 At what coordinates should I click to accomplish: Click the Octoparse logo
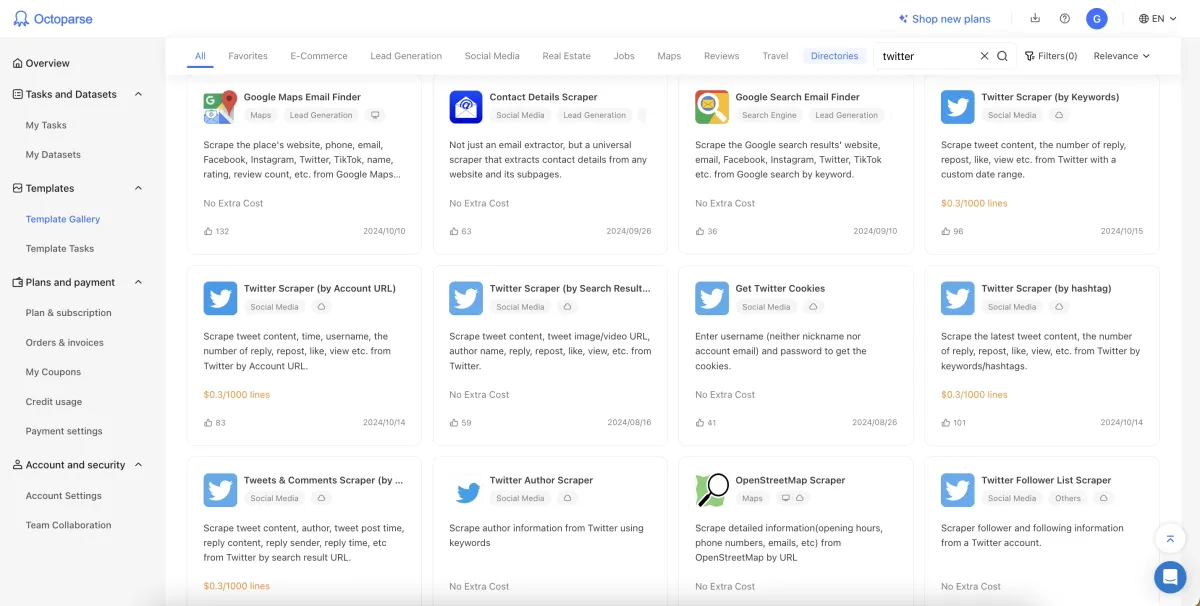(55, 19)
